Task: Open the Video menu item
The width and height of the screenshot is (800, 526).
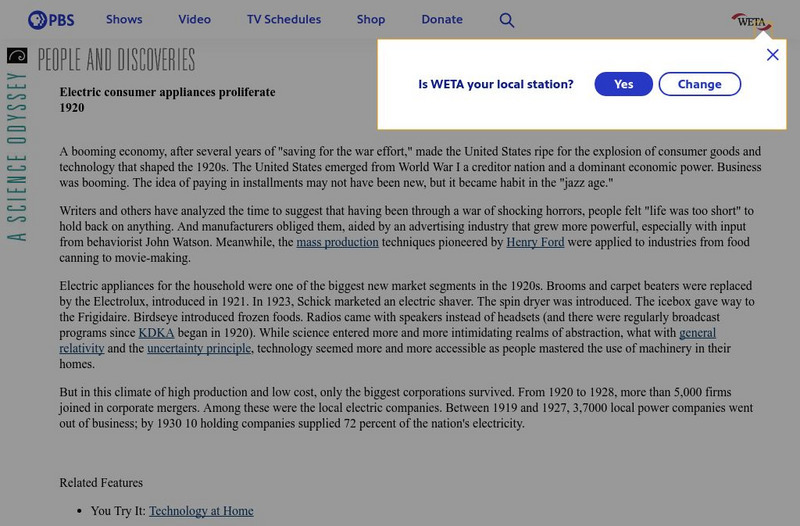Action: pyautogui.click(x=194, y=19)
